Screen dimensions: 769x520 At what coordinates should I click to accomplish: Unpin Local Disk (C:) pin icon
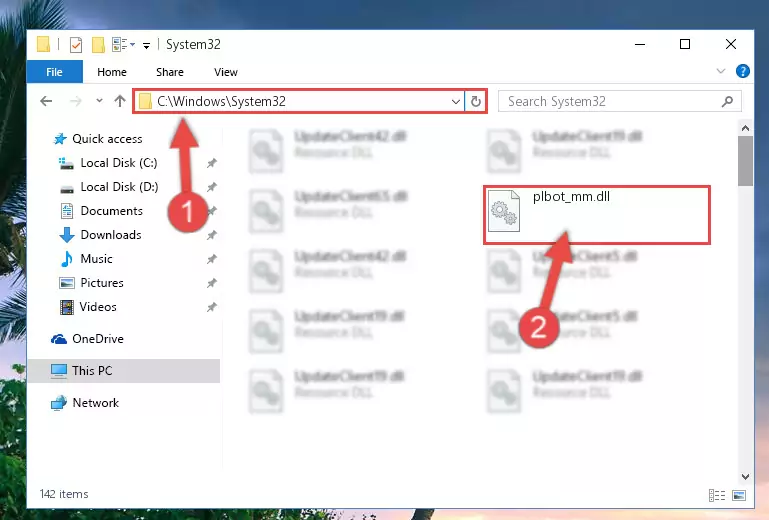(211, 163)
